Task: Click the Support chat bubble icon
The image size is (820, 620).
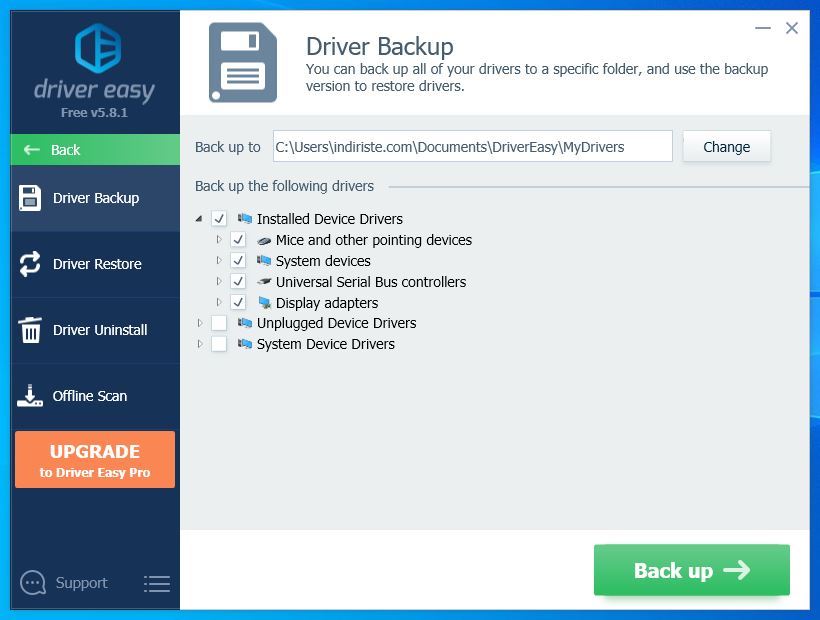Action: (33, 582)
